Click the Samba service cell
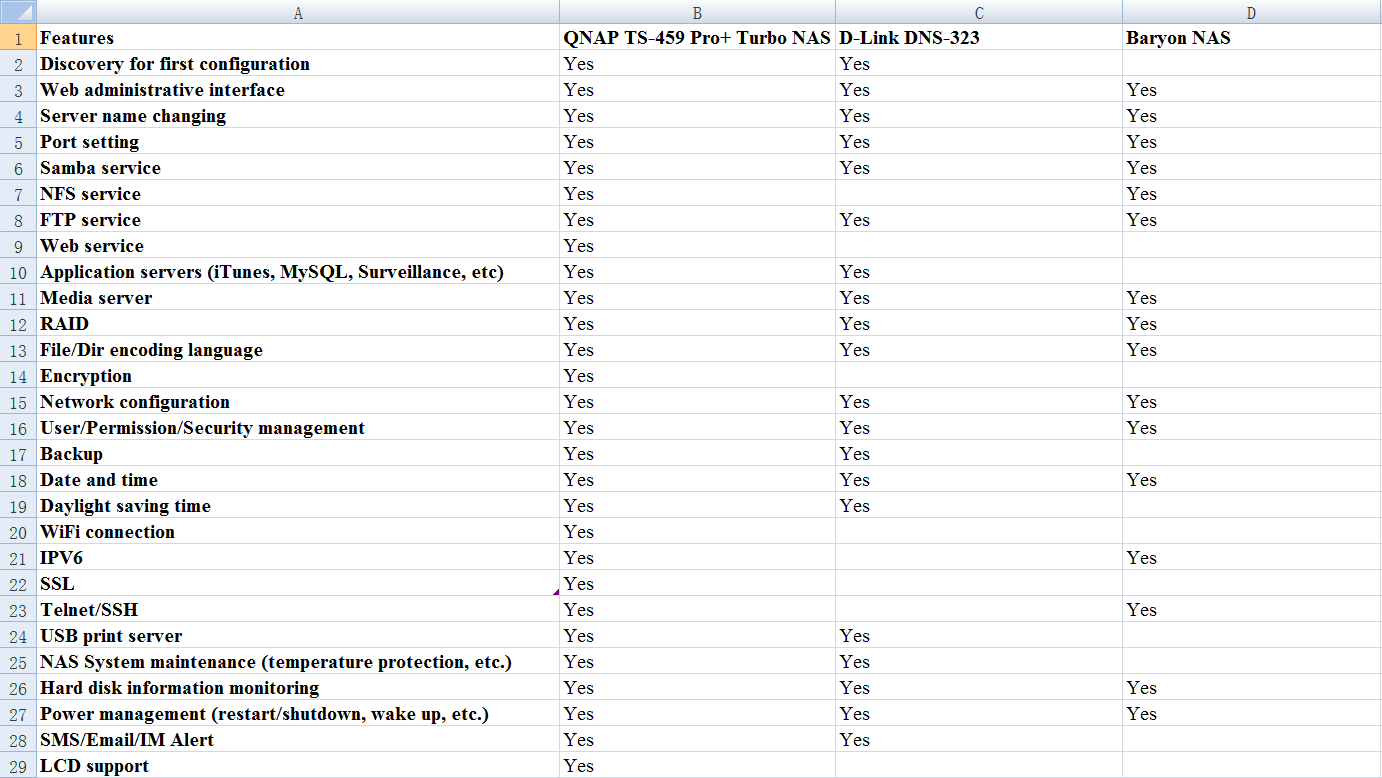The height and width of the screenshot is (778, 1382). (x=100, y=168)
